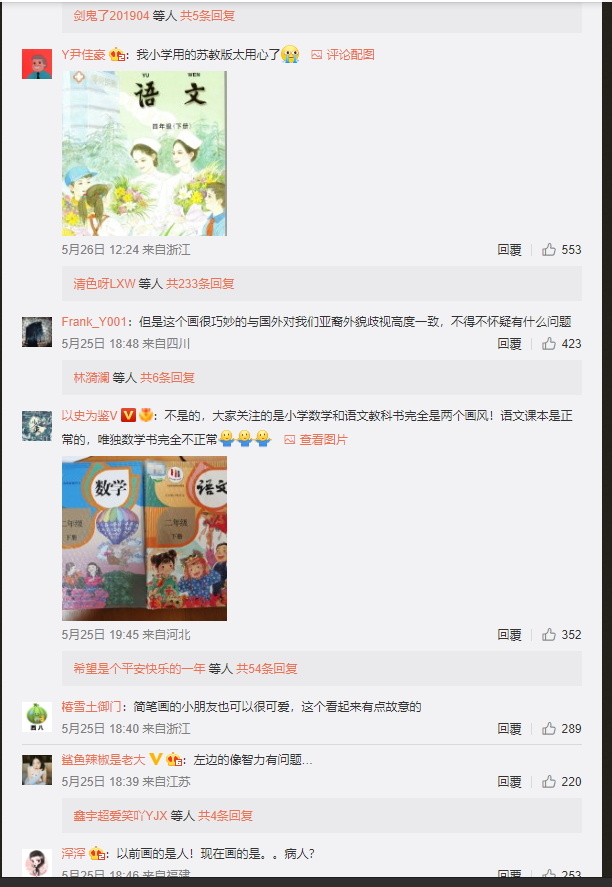
Task: Open 希望是个平安快乐的一年 user link
Action: pos(139,669)
